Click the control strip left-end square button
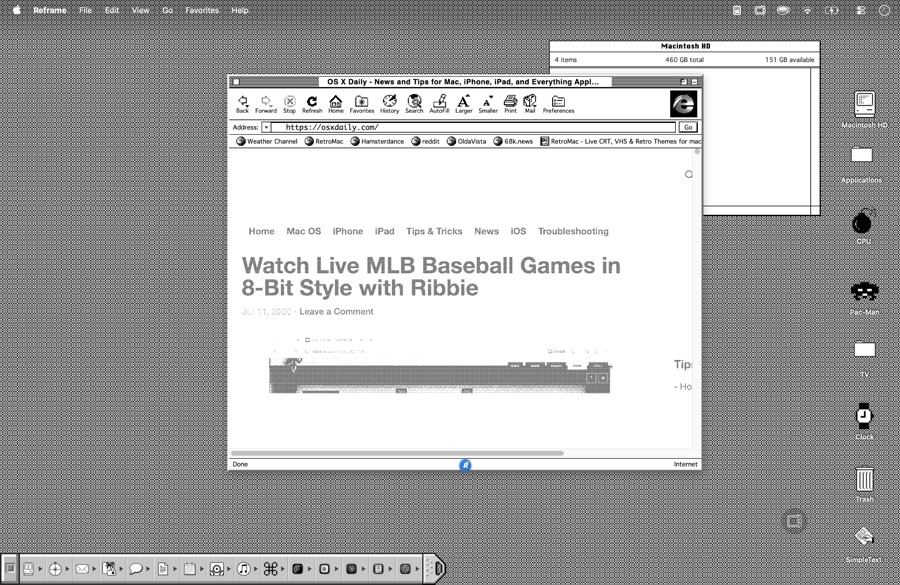Viewport: 900px width, 585px height. click(10, 568)
